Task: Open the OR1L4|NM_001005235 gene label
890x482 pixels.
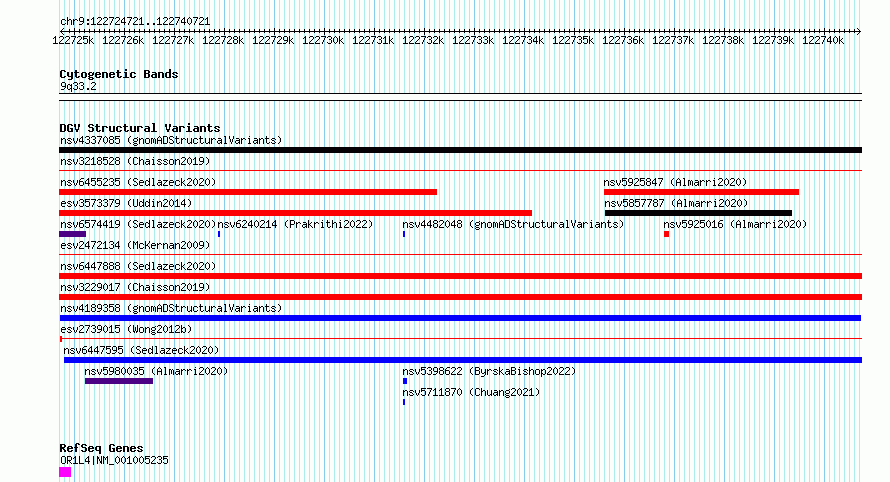Action: tap(114, 460)
